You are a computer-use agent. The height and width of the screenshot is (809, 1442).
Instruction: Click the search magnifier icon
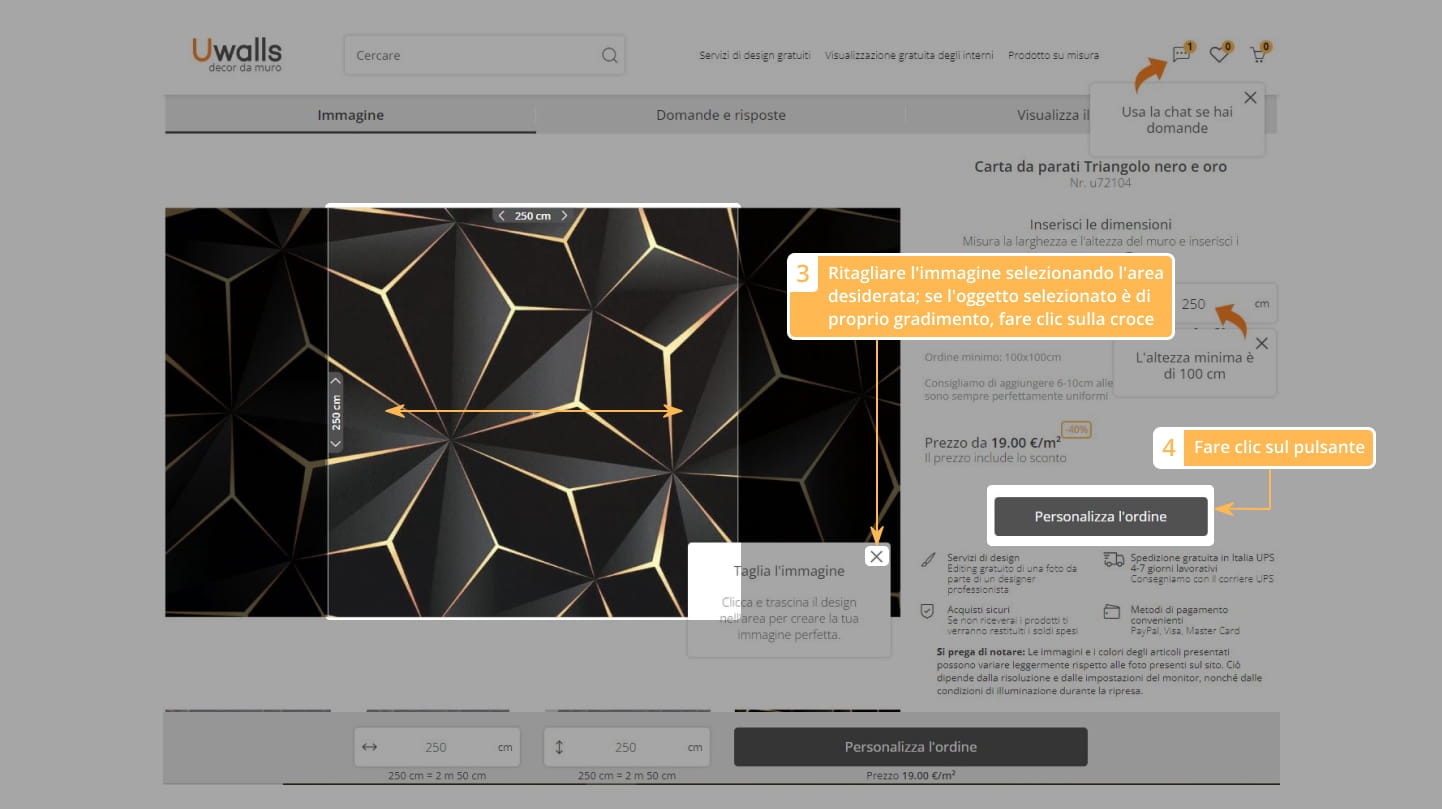click(609, 56)
